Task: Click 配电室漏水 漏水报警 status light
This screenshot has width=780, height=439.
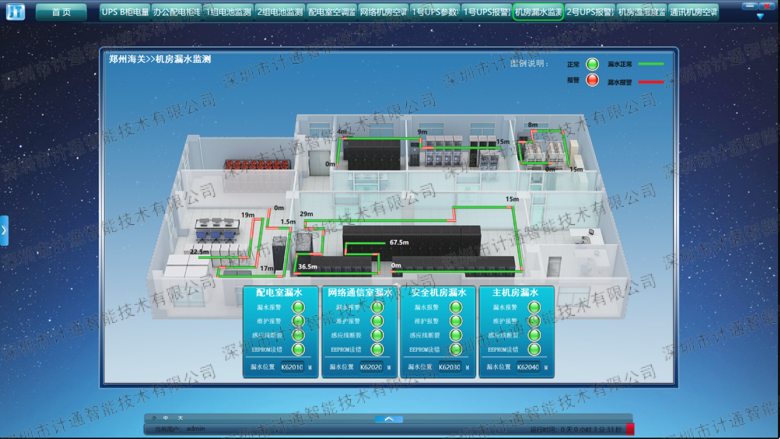Action: pyautogui.click(x=297, y=307)
